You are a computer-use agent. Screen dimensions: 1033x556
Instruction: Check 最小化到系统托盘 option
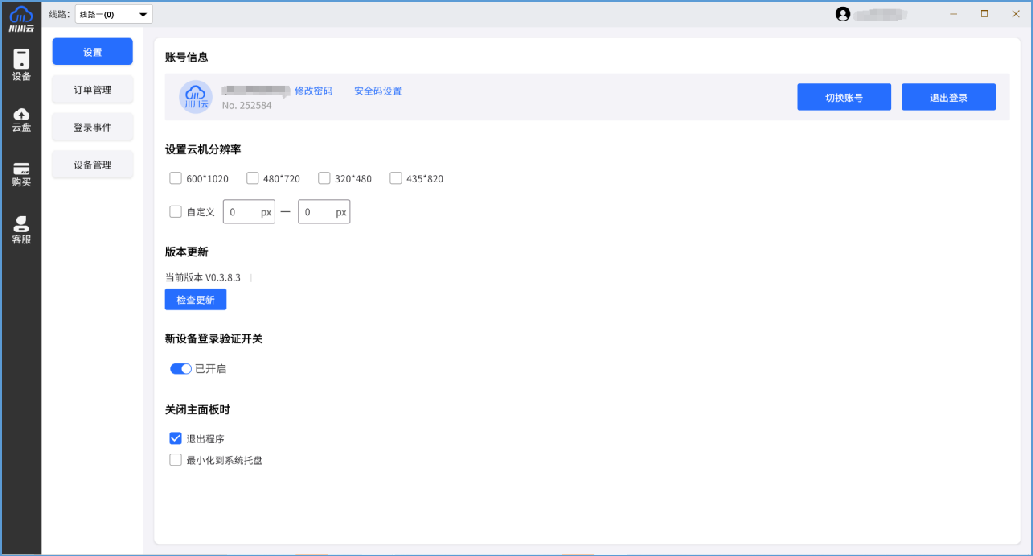pyautogui.click(x=175, y=461)
